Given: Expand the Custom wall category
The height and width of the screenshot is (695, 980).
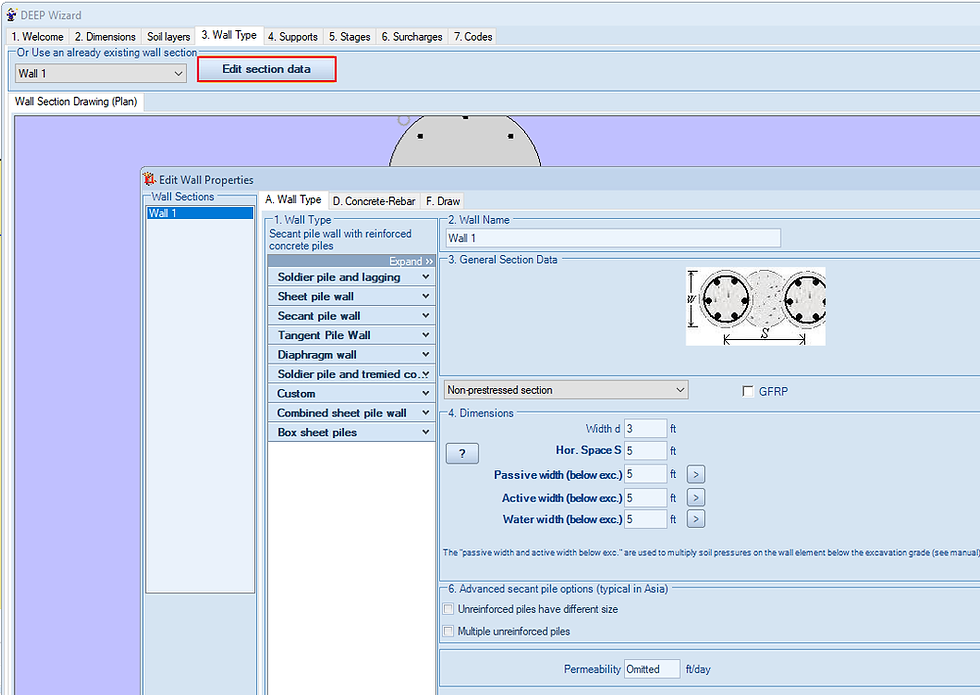Looking at the screenshot, I should [x=351, y=393].
